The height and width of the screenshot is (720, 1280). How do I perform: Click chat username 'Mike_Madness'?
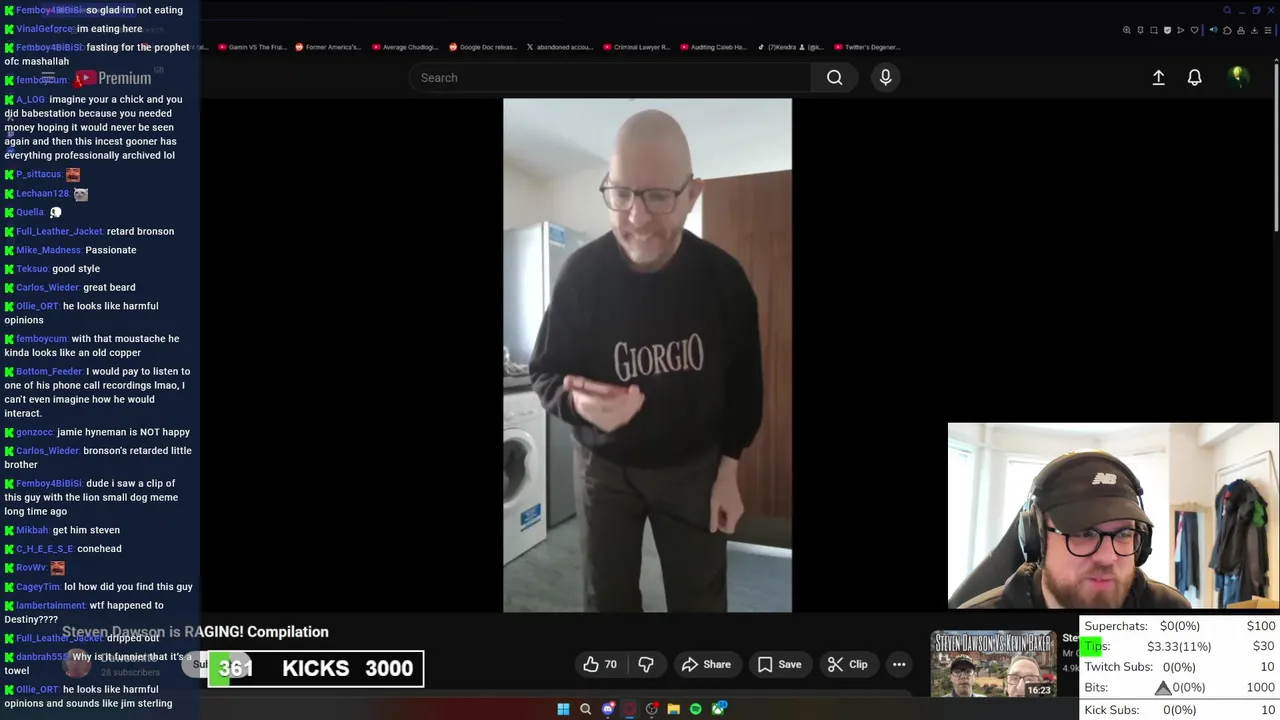tap(48, 250)
